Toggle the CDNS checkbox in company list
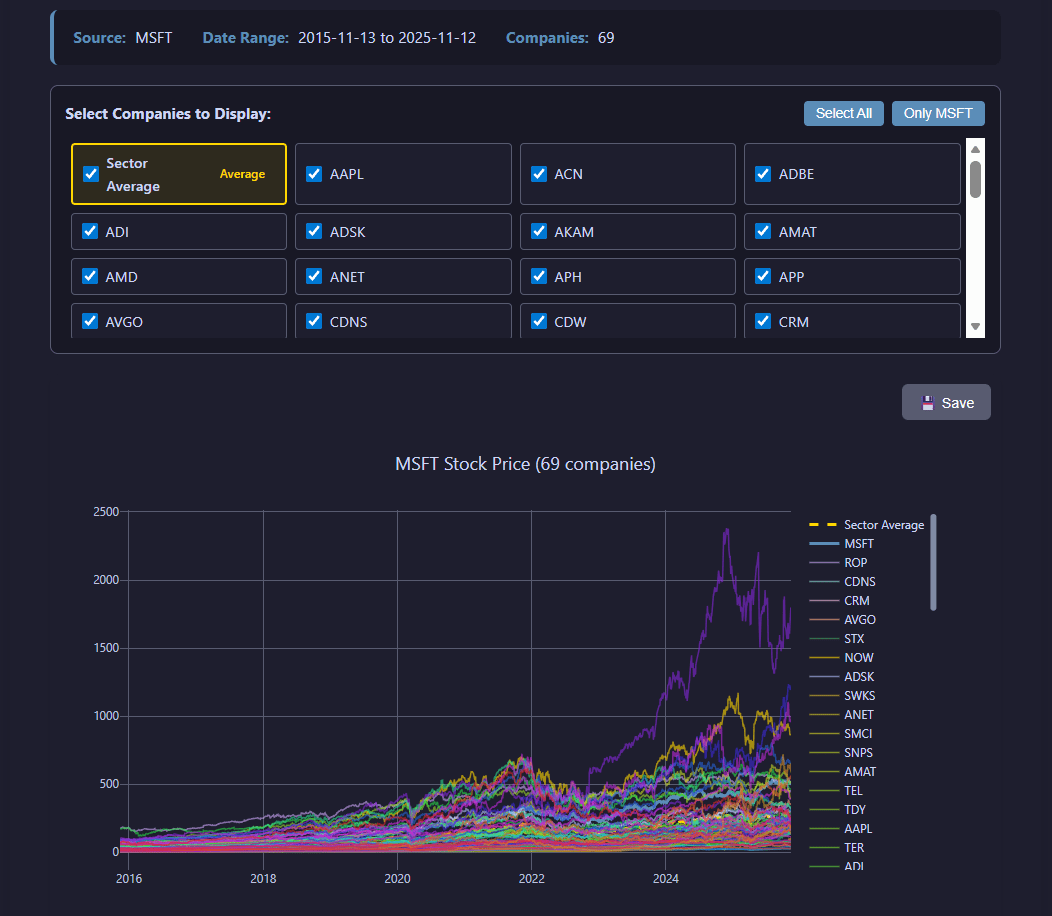 [x=314, y=321]
